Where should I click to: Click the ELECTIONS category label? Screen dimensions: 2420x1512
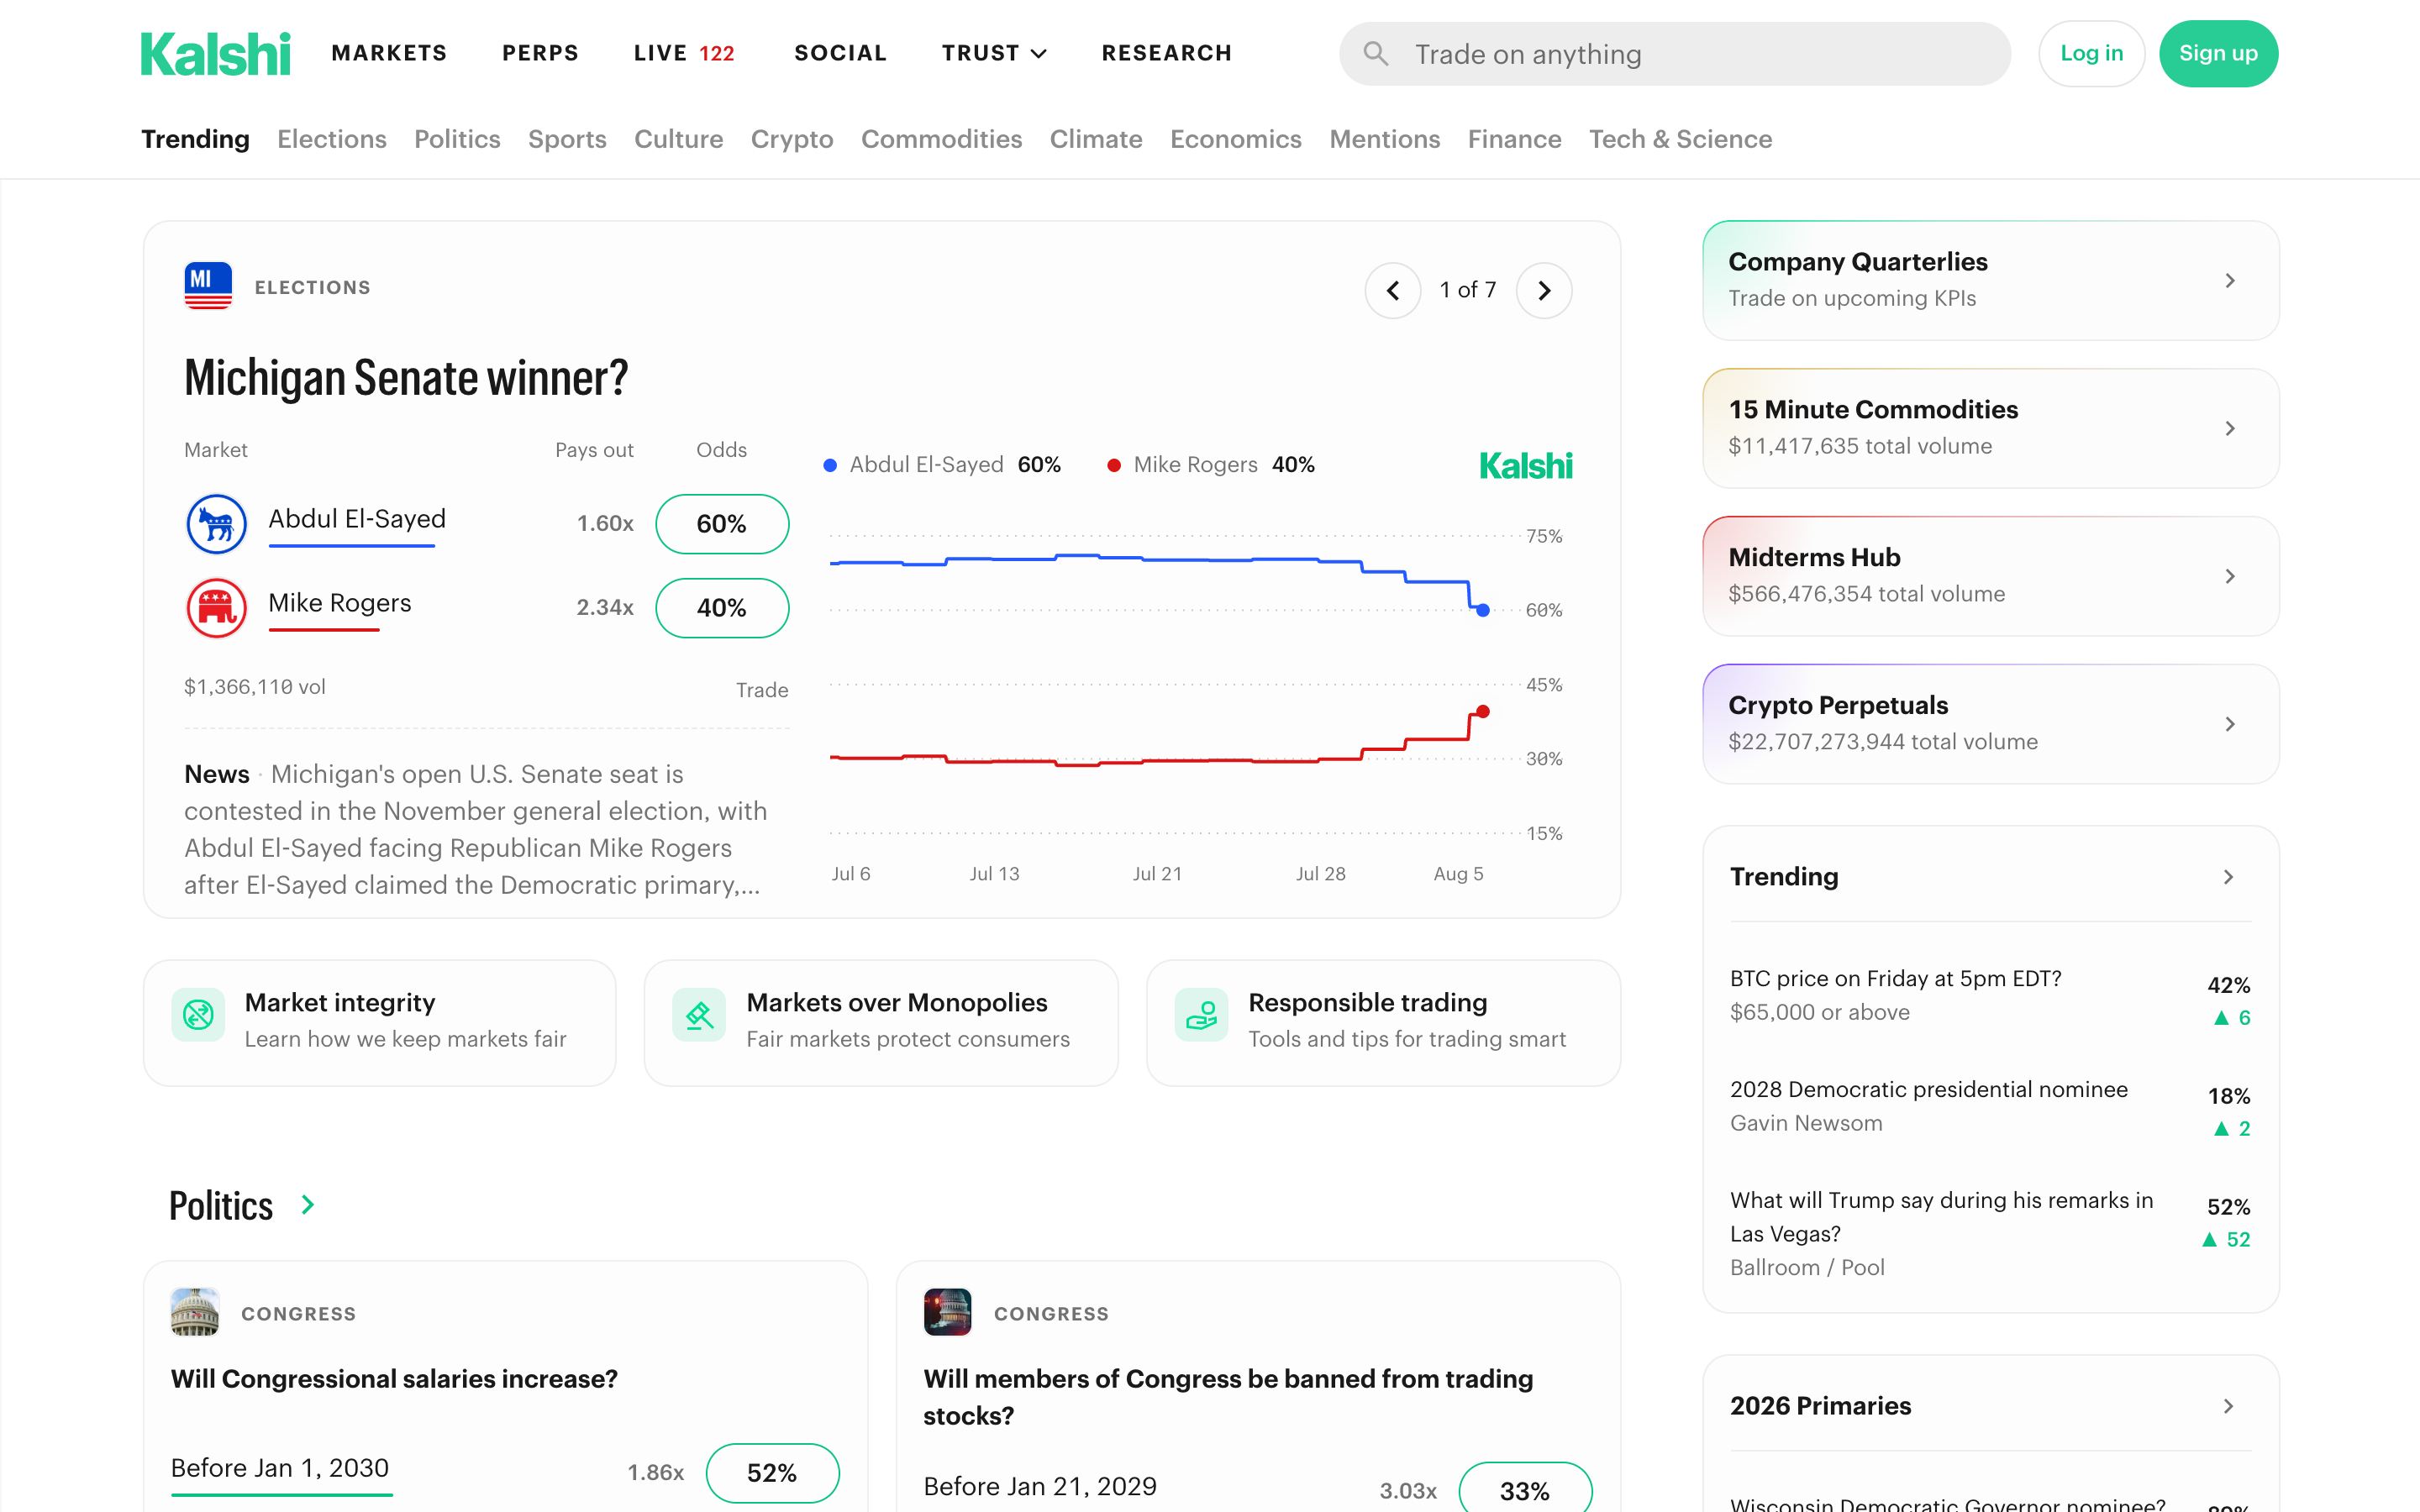coord(312,288)
